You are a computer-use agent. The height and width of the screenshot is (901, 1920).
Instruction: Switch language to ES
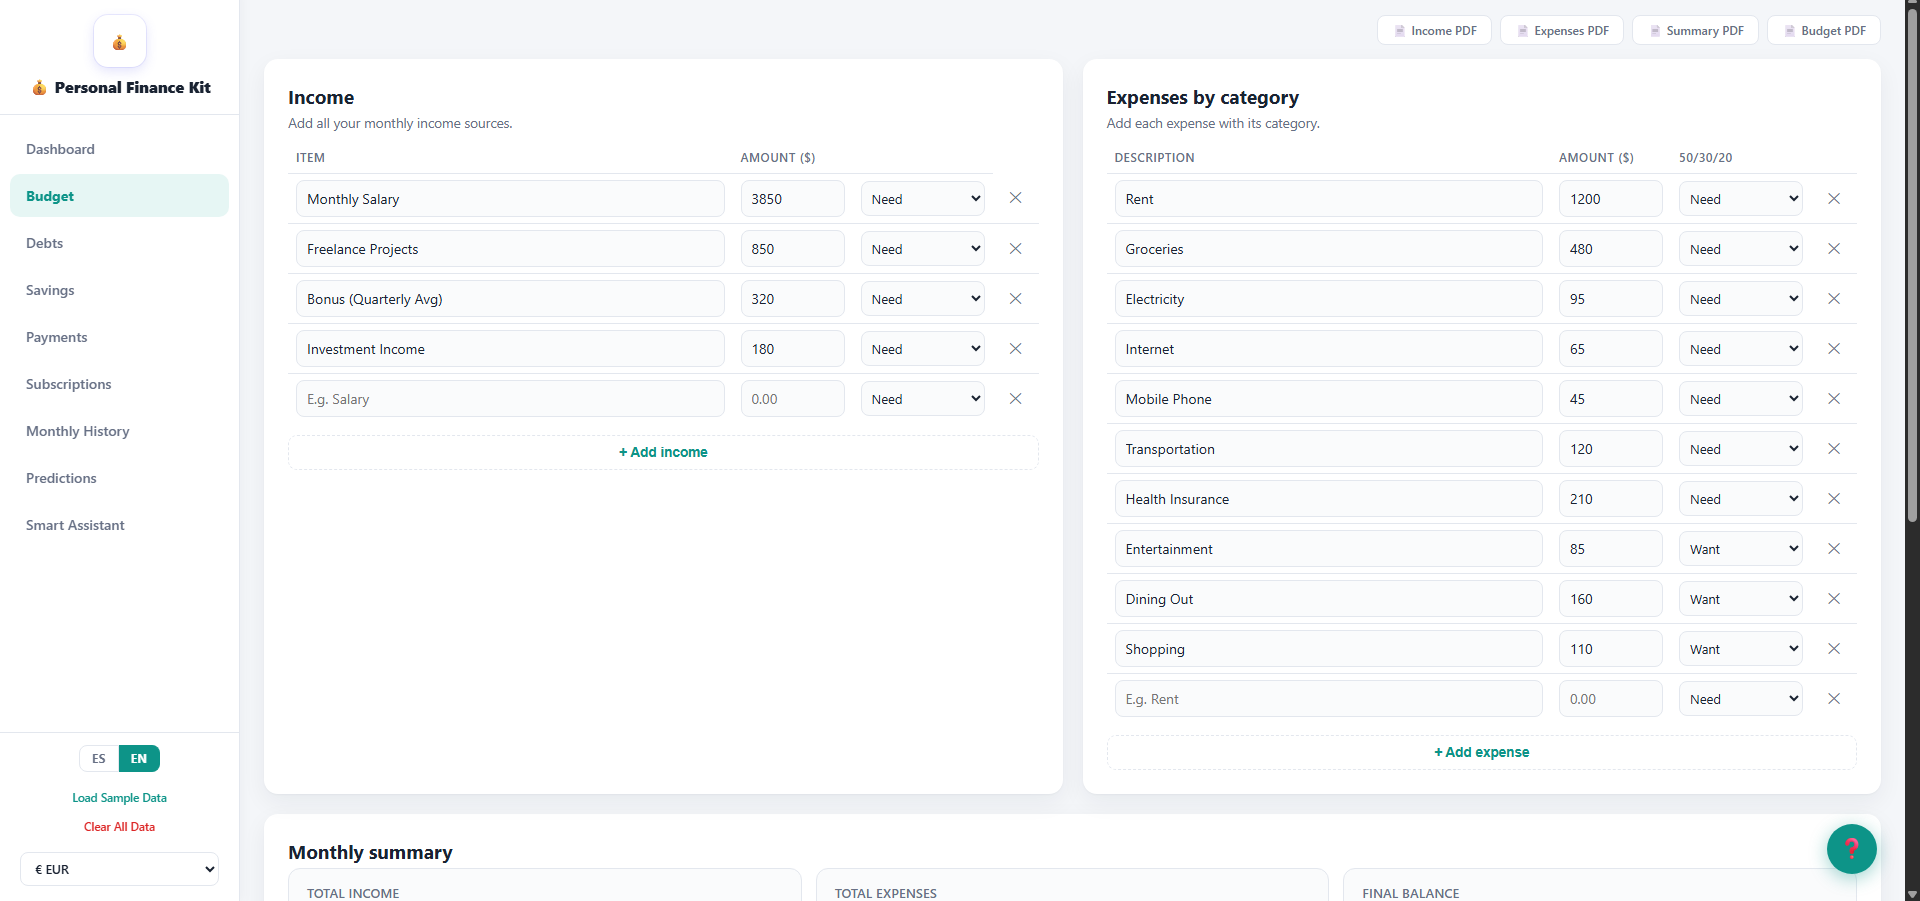(x=99, y=758)
